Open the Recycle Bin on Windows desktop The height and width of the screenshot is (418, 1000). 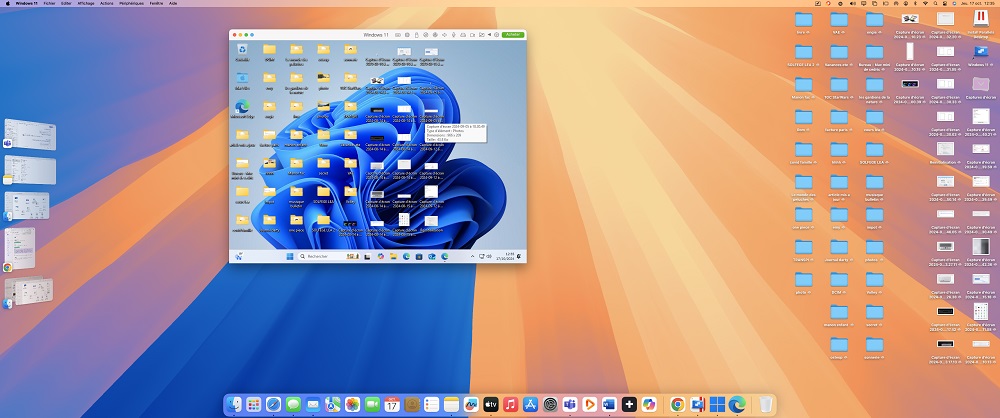click(242, 50)
